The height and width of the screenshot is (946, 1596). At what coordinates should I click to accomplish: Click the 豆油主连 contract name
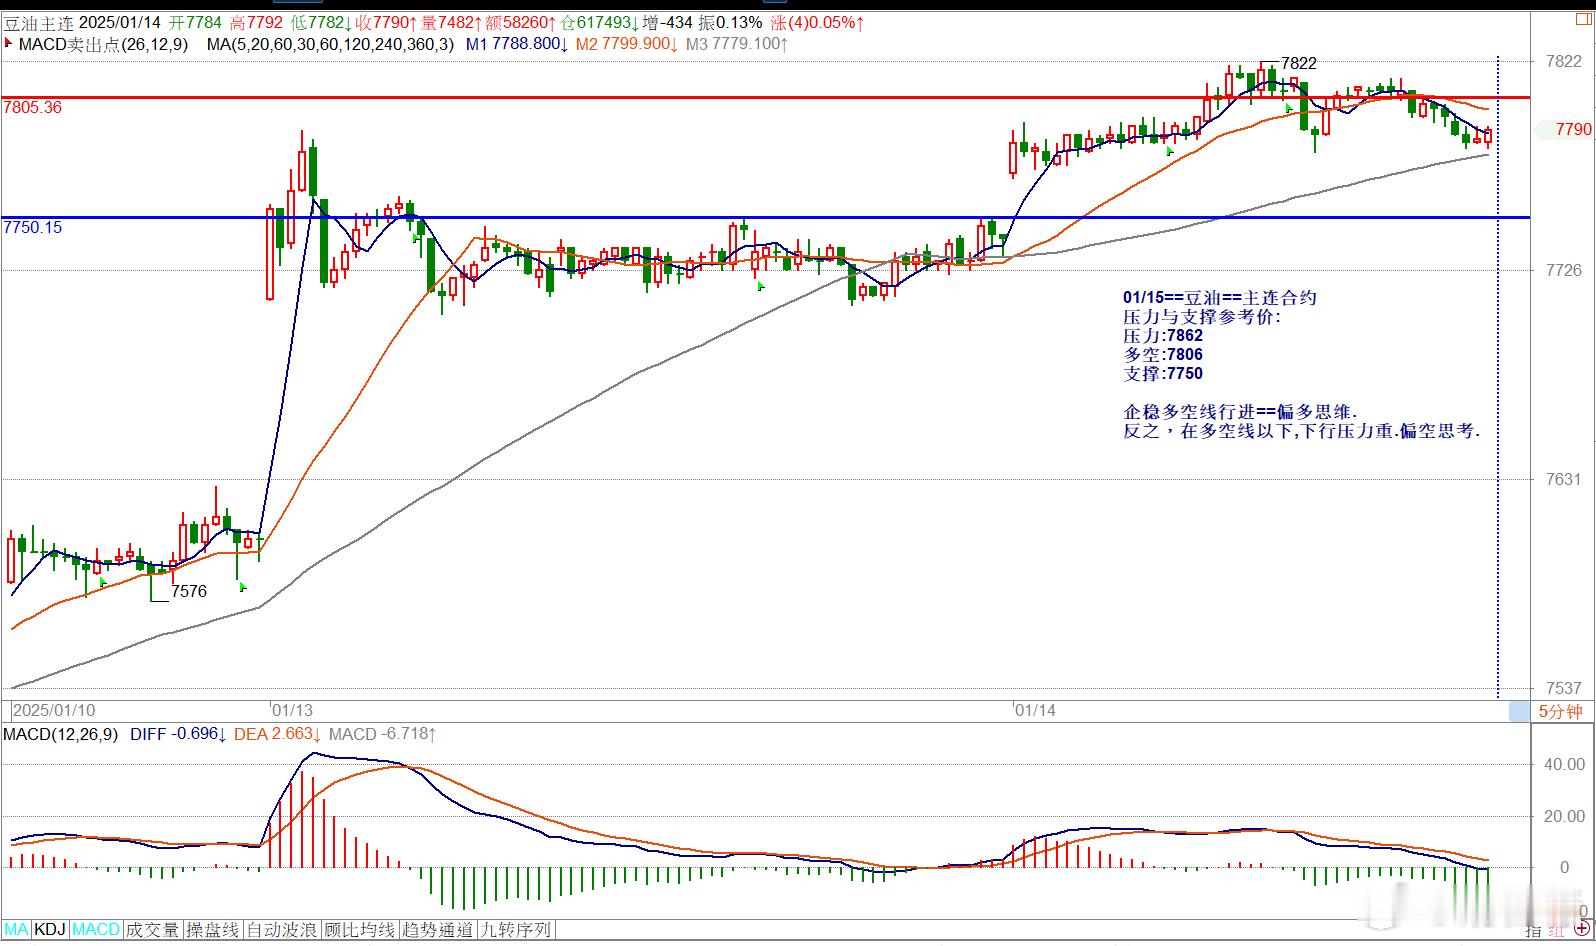point(39,22)
